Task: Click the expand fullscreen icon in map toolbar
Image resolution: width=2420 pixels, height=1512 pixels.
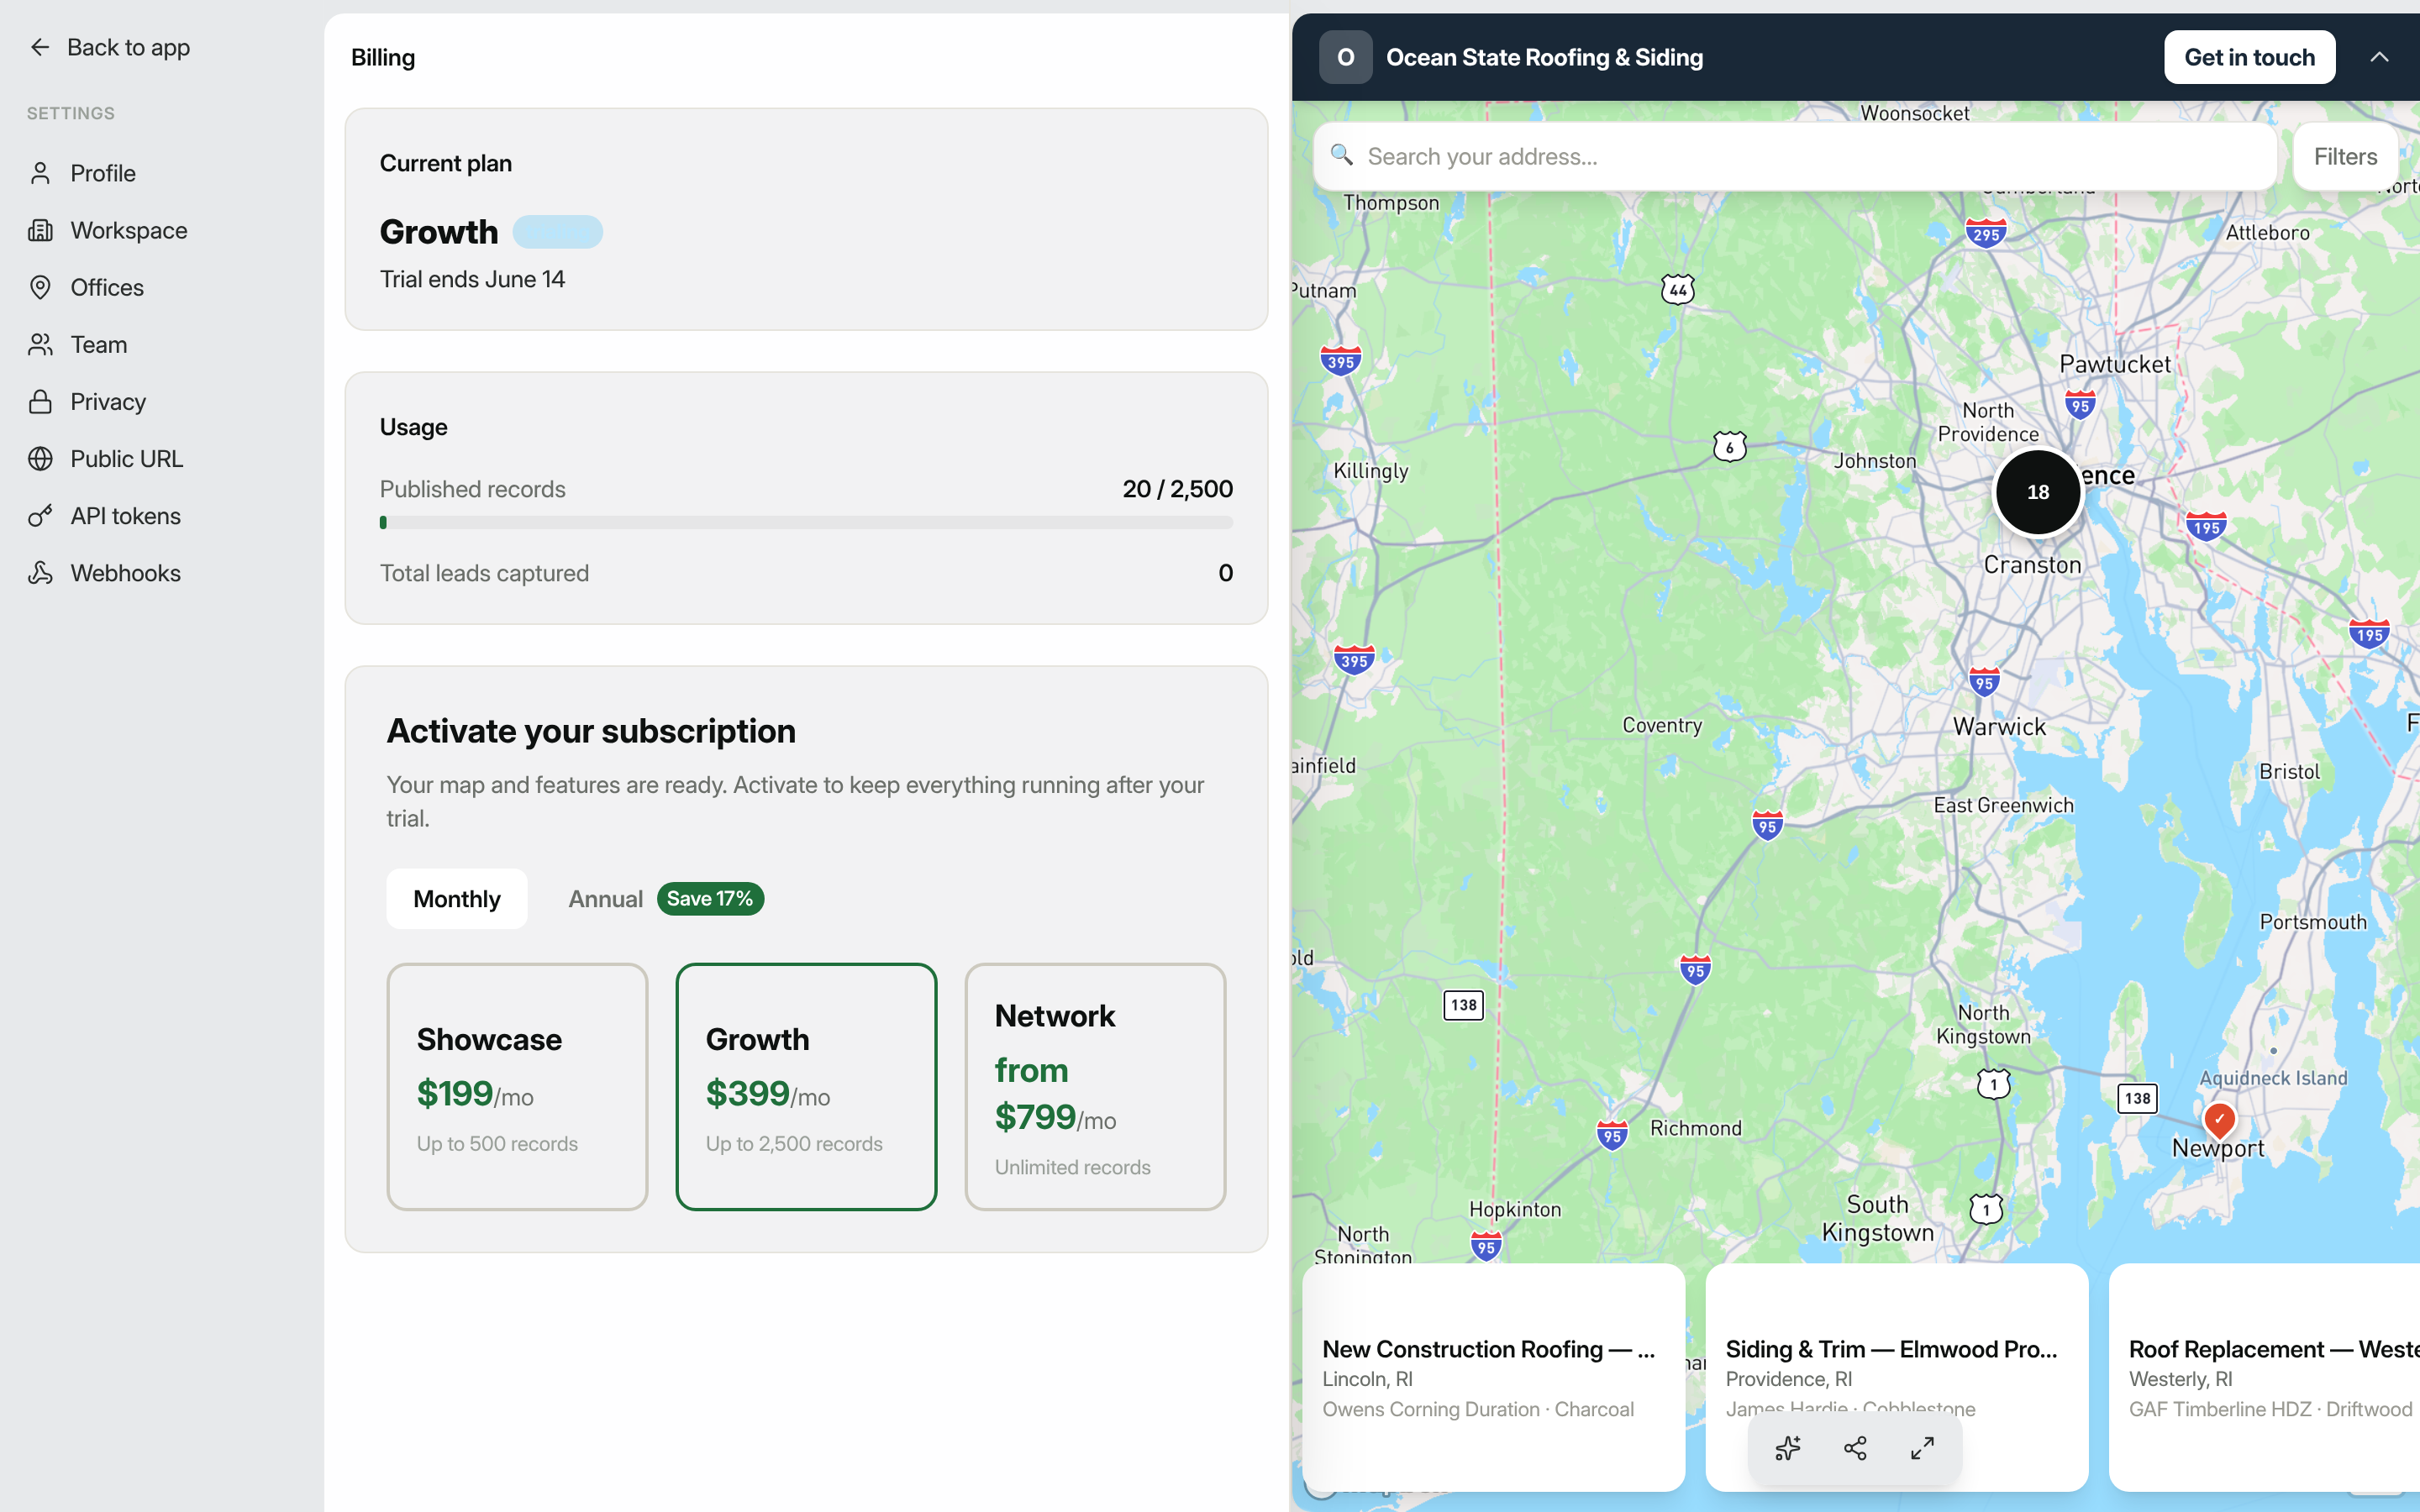Action: click(x=1922, y=1448)
